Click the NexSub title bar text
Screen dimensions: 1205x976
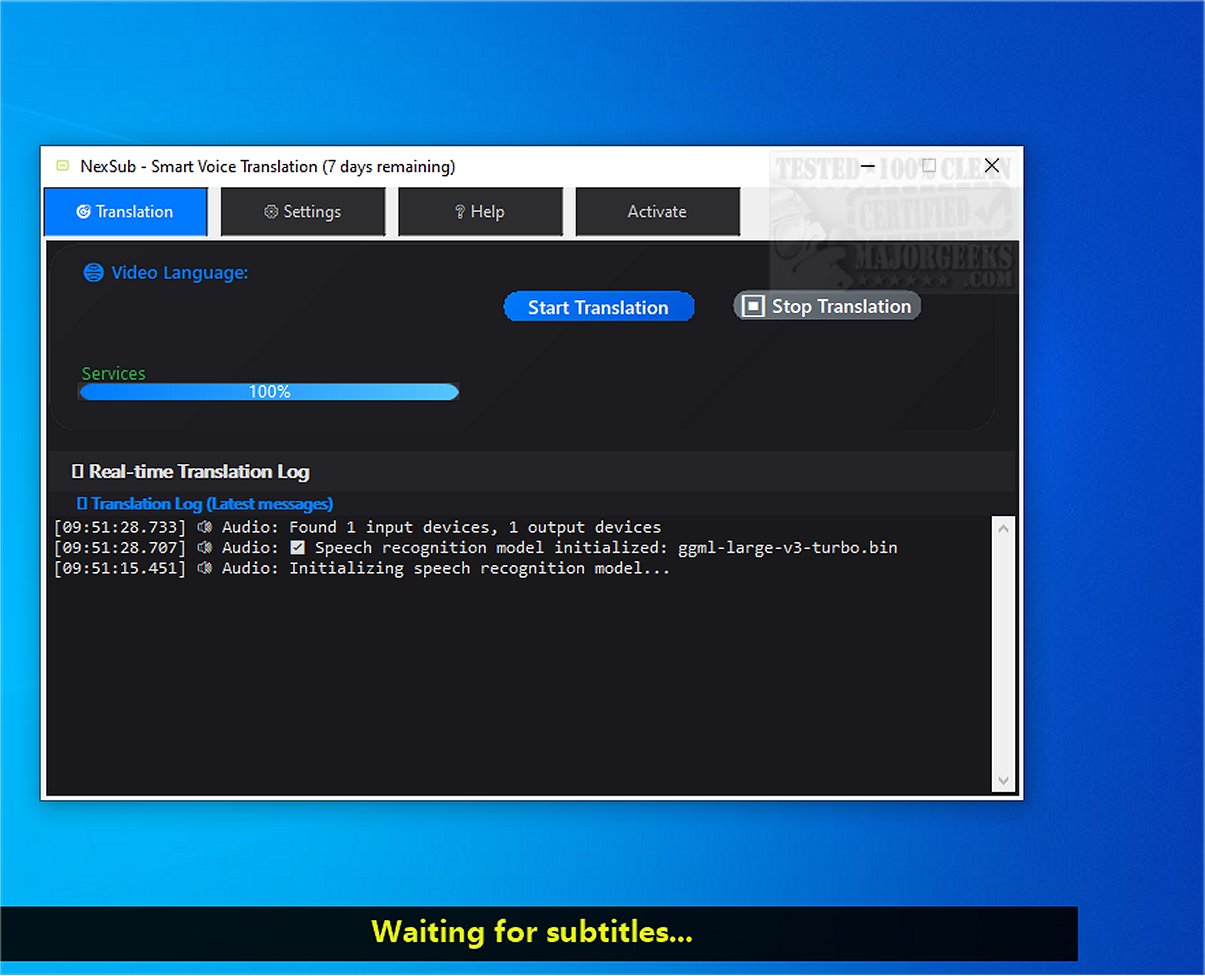[268, 166]
